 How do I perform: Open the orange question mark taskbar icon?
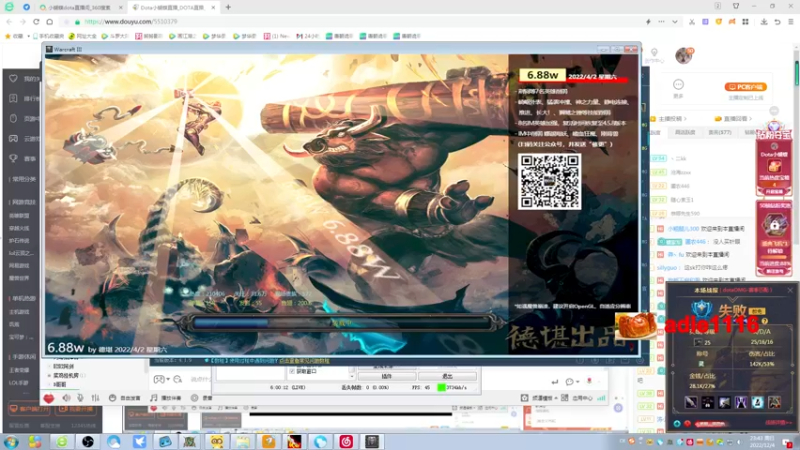268,441
